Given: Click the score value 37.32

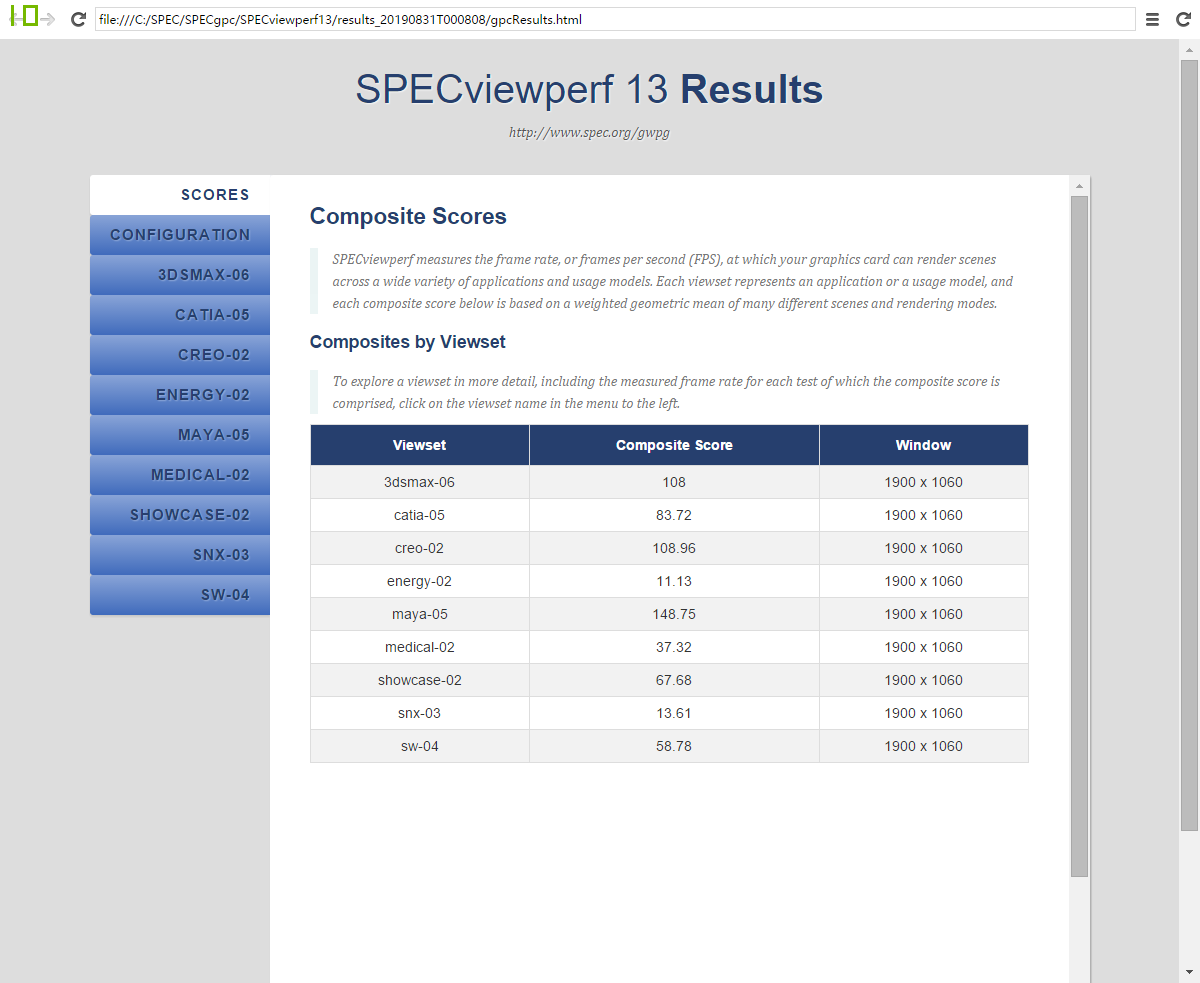Looking at the screenshot, I should click(x=674, y=647).
